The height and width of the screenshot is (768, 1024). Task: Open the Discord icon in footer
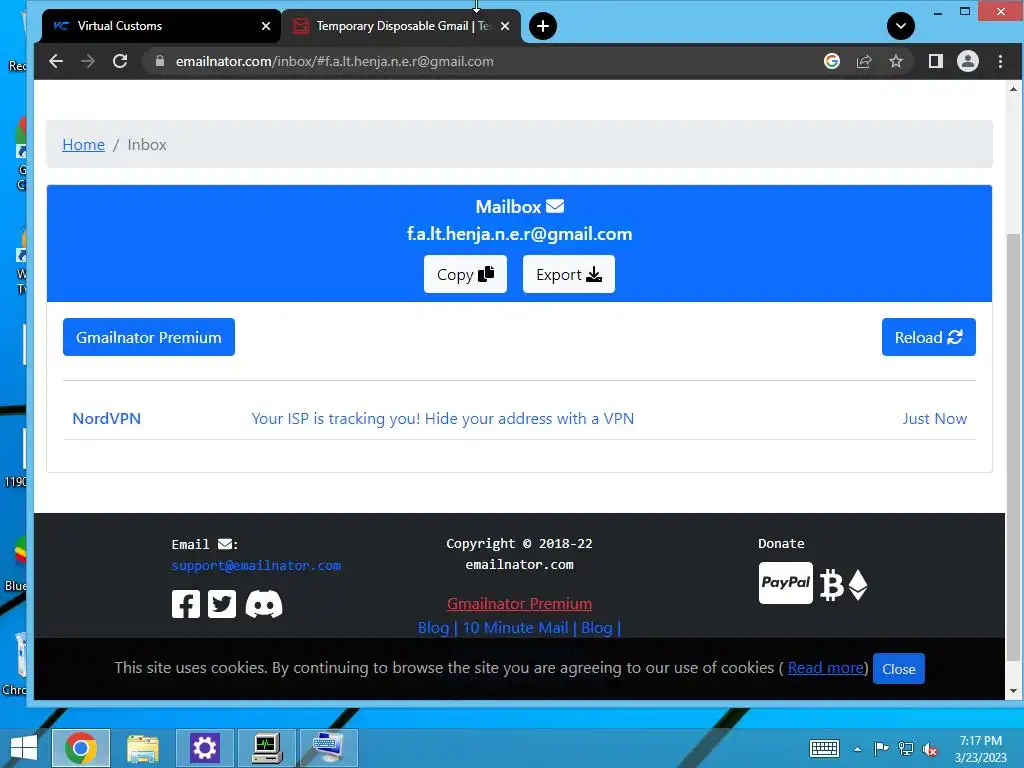pos(264,604)
